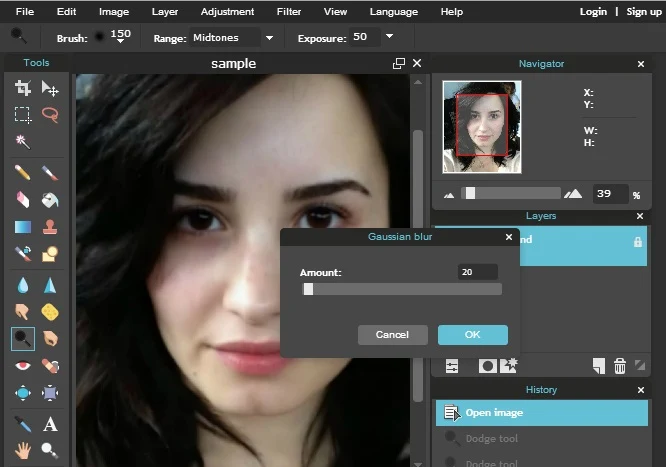Open the Brush size dropdown

click(x=121, y=41)
